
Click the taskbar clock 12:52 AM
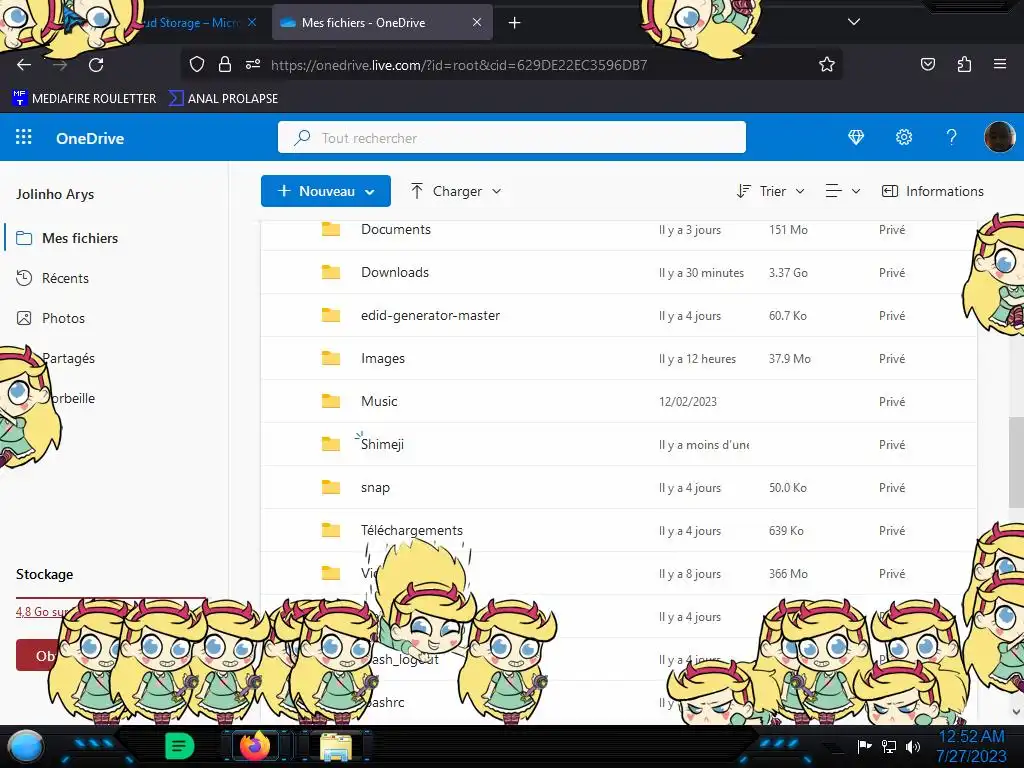click(x=972, y=737)
